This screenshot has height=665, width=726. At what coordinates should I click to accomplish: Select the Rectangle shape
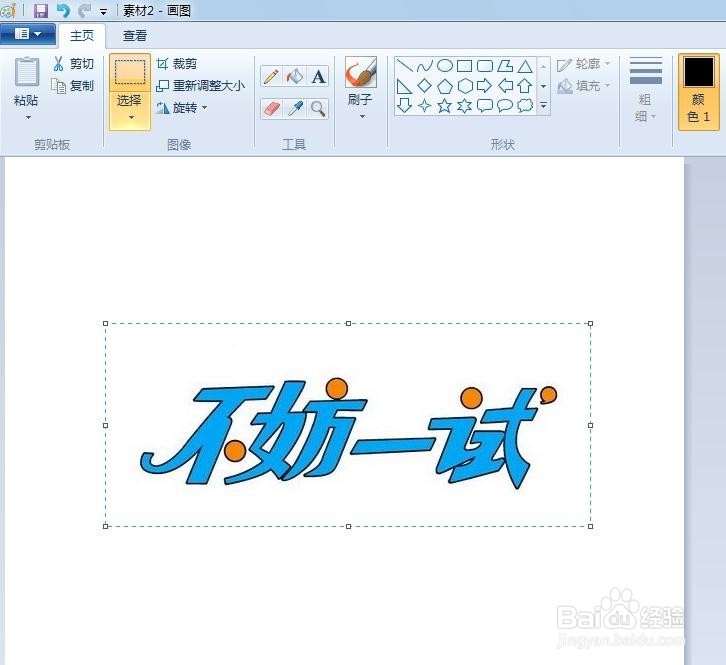pyautogui.click(x=465, y=66)
